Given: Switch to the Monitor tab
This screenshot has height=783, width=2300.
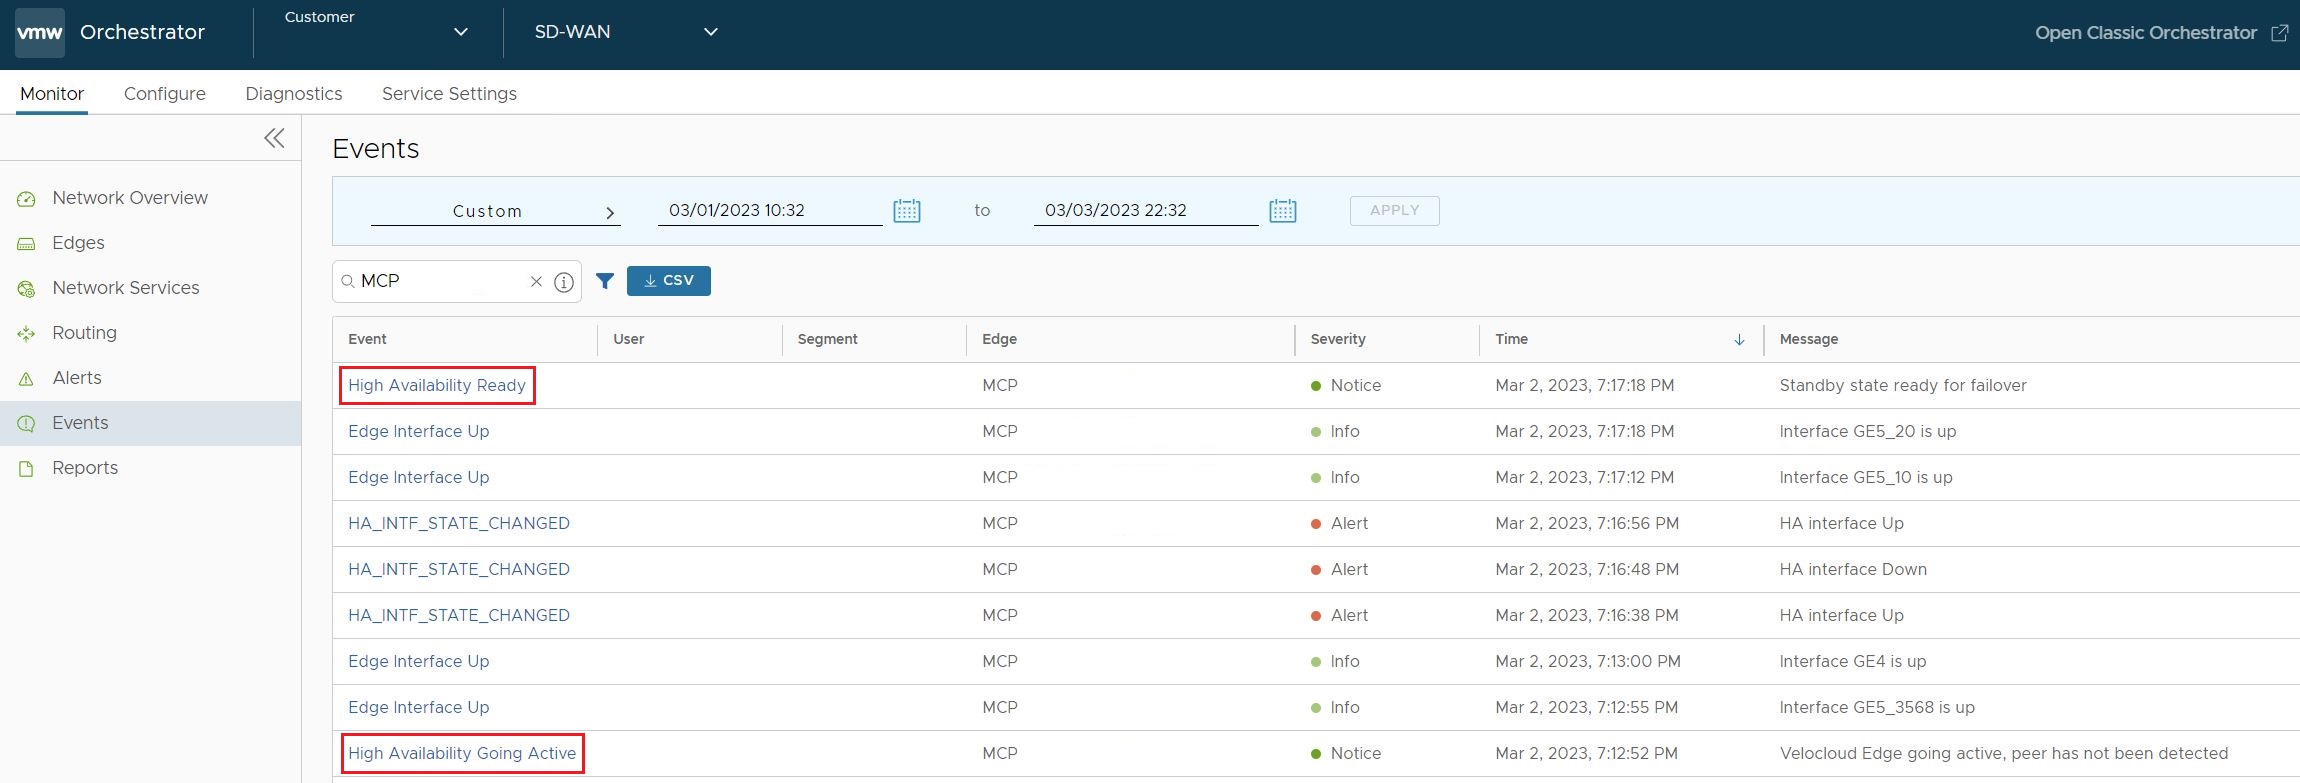Looking at the screenshot, I should [x=52, y=94].
